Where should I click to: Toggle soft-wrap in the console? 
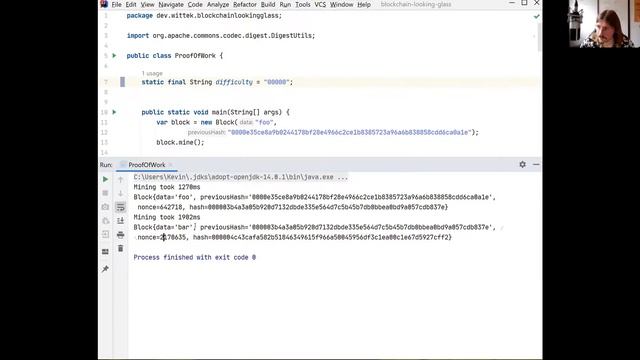[120, 207]
